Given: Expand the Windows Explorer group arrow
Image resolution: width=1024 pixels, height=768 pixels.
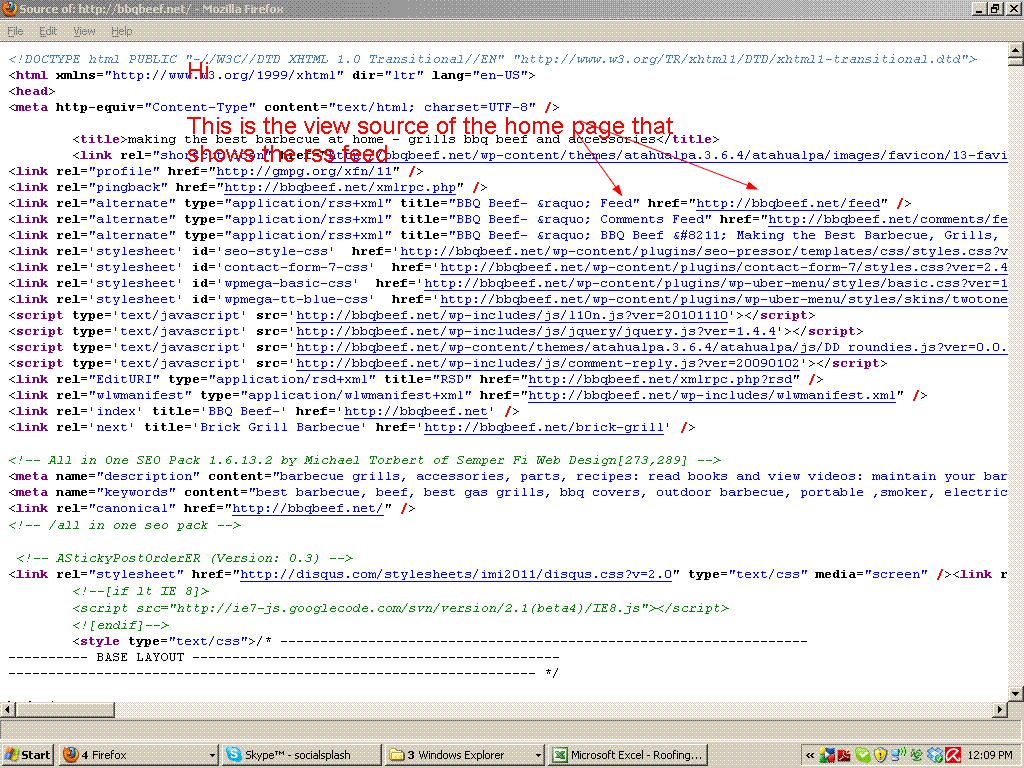Looking at the screenshot, I should click(538, 755).
